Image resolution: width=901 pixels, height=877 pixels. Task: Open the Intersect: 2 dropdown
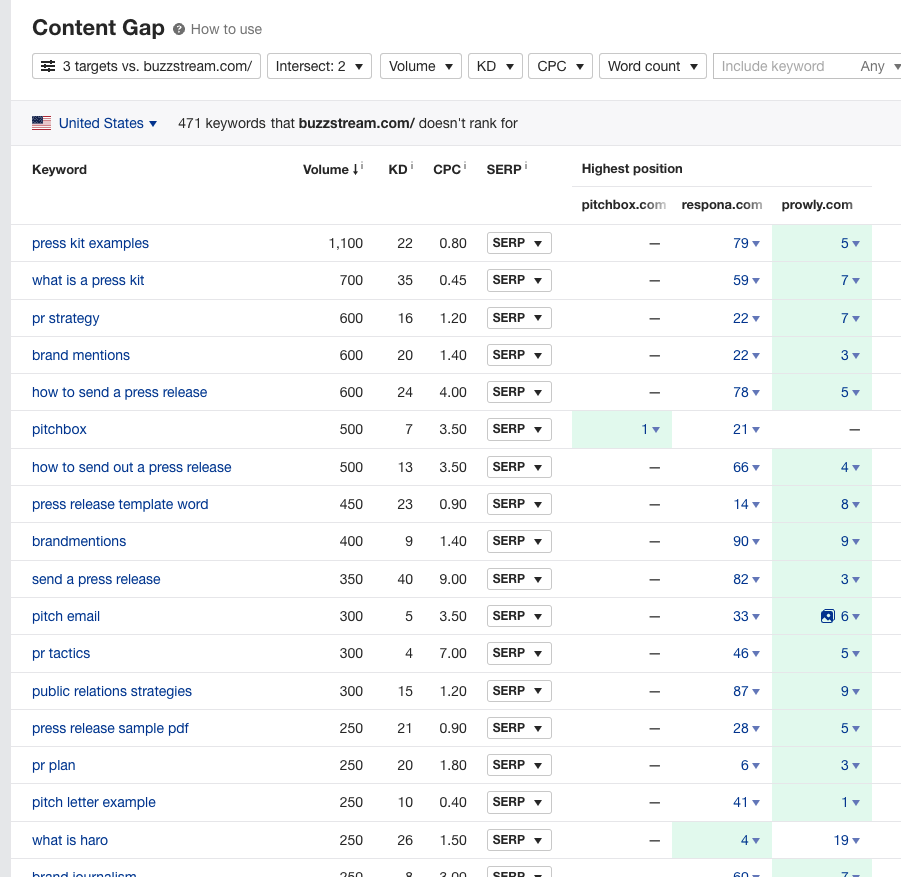[x=319, y=66]
